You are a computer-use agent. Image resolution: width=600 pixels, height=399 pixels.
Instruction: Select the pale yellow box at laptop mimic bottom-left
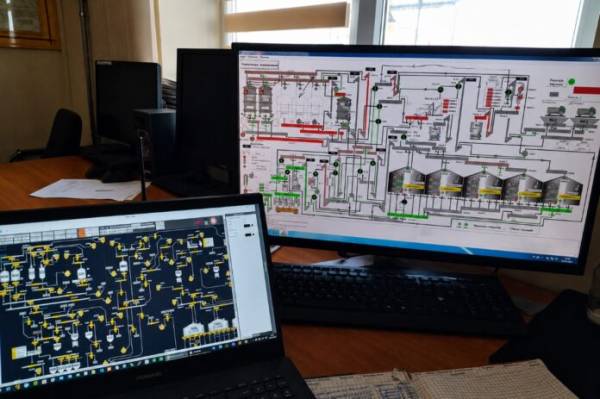pyautogui.click(x=19, y=353)
